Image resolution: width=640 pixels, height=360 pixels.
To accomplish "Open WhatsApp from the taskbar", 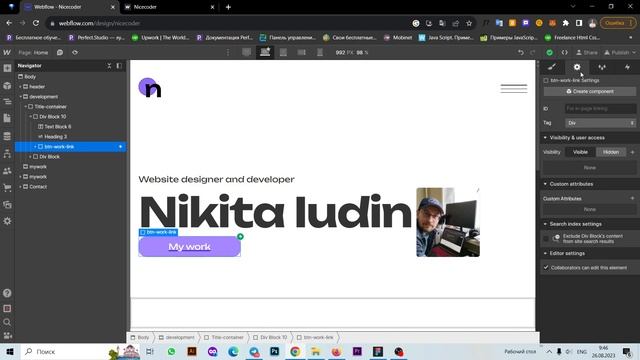I will (171, 351).
